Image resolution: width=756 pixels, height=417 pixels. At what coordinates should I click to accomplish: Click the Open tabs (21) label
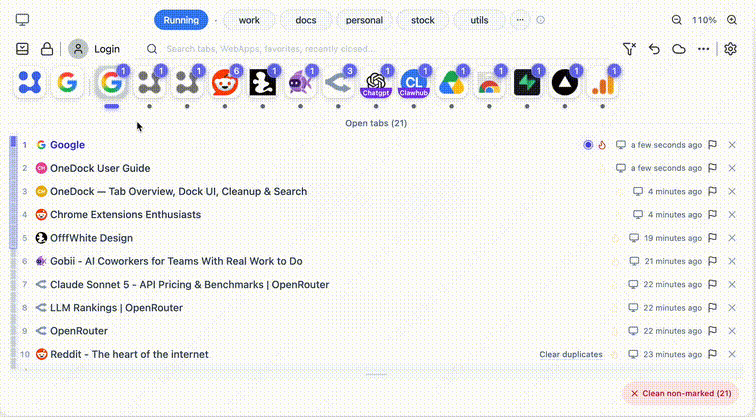coord(376,123)
